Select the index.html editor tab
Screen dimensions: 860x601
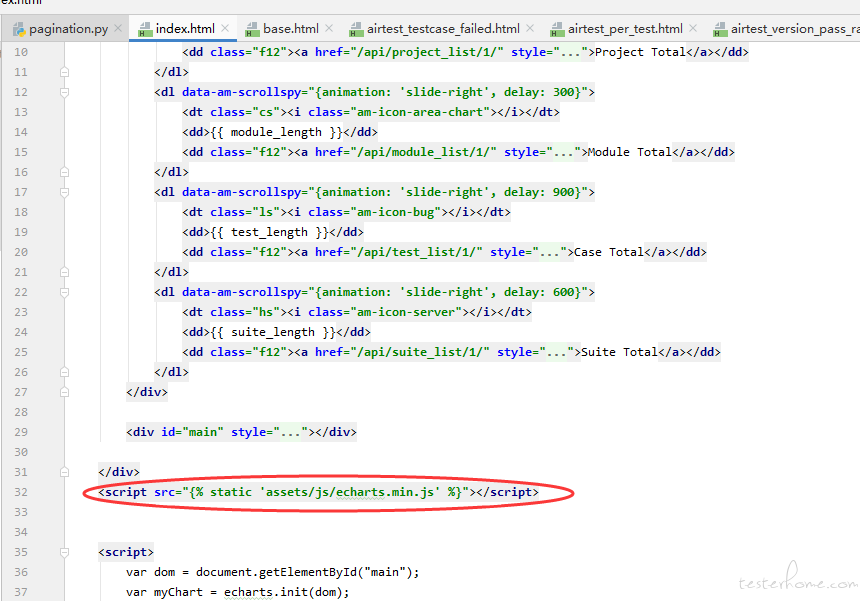185,29
